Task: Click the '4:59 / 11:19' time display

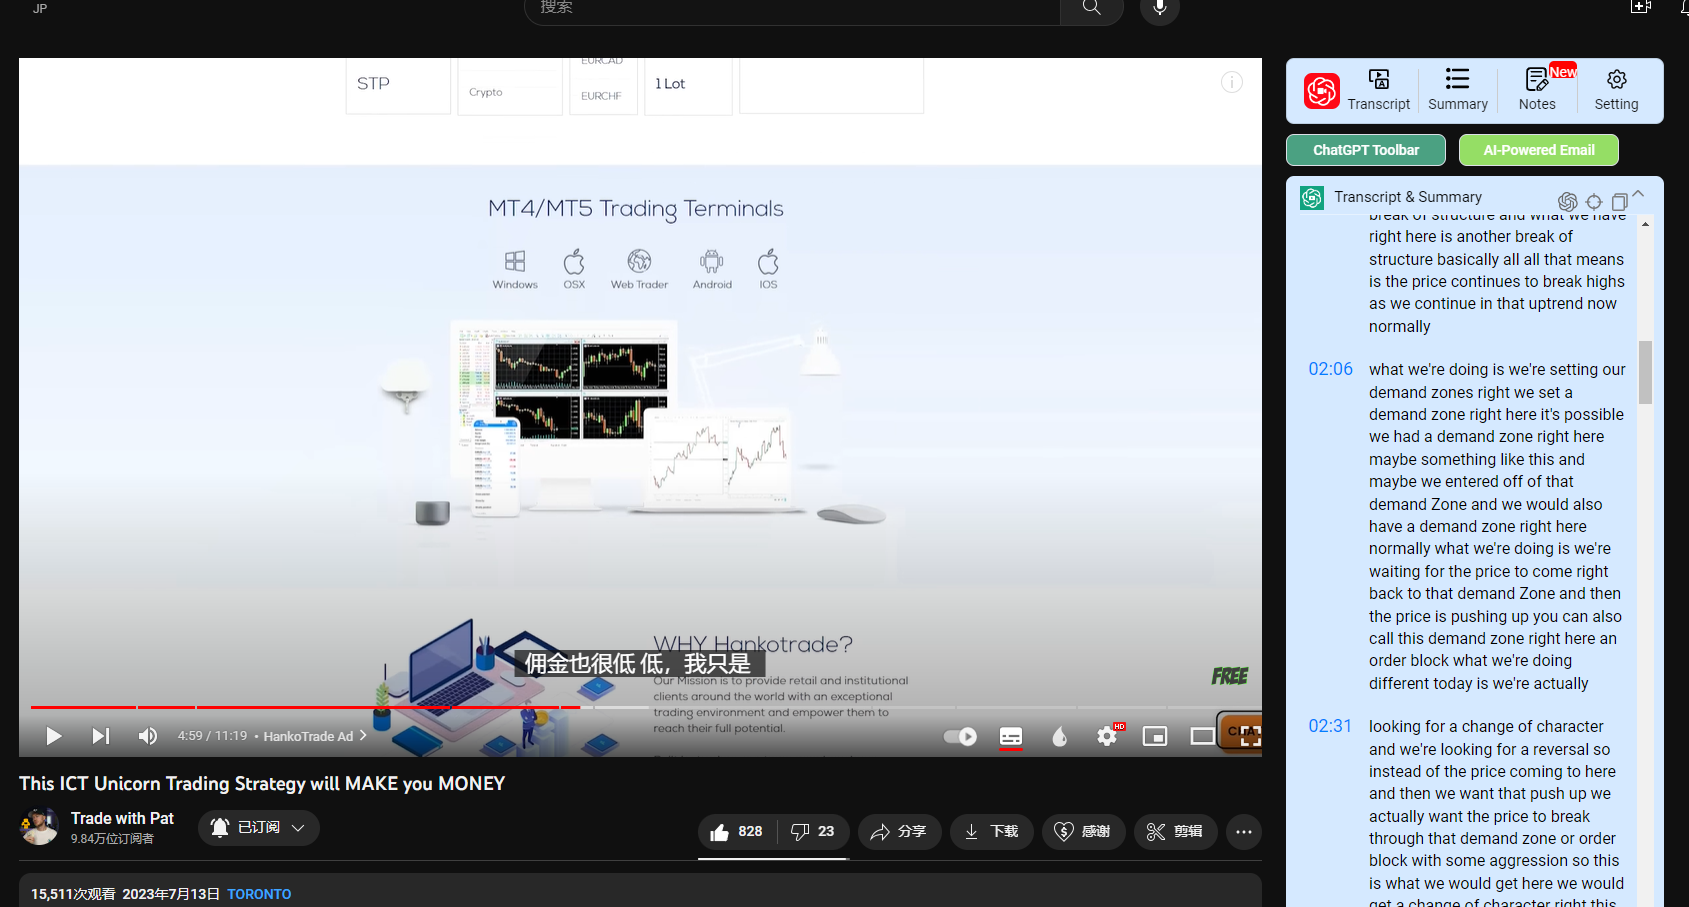Action: 212,736
